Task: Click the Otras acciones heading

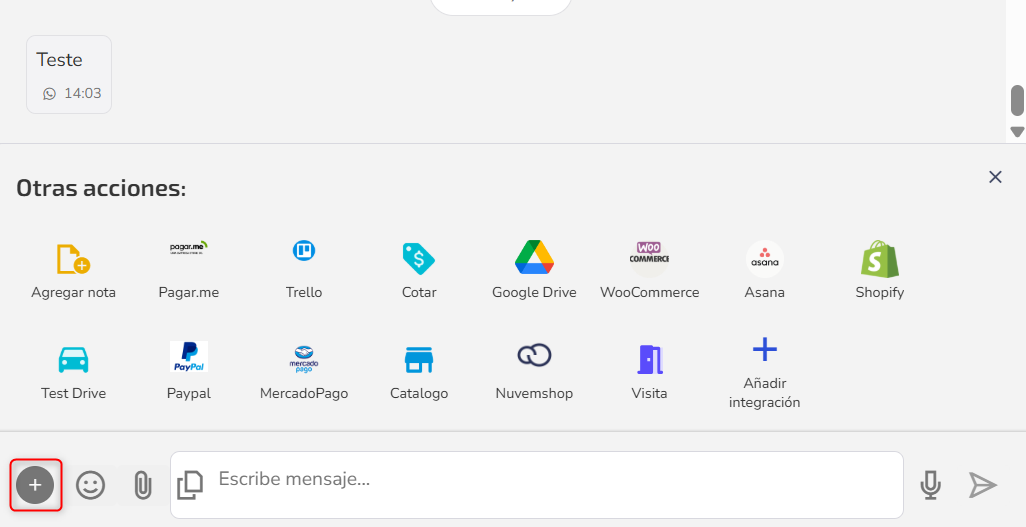Action: coord(101,188)
